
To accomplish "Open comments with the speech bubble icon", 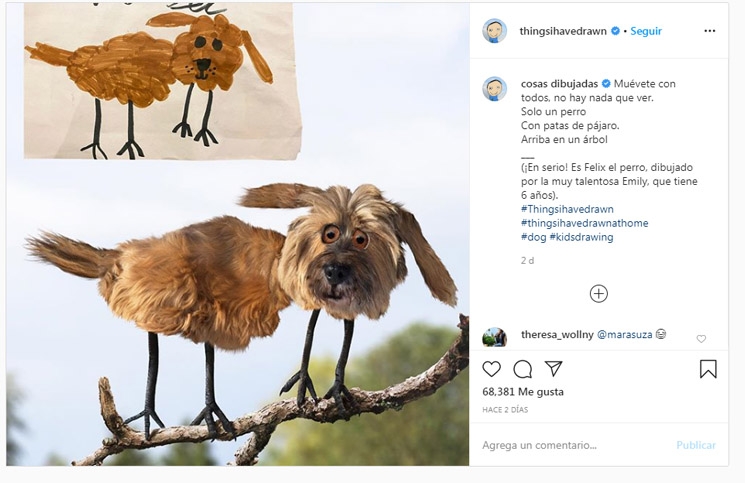I will [x=522, y=369].
